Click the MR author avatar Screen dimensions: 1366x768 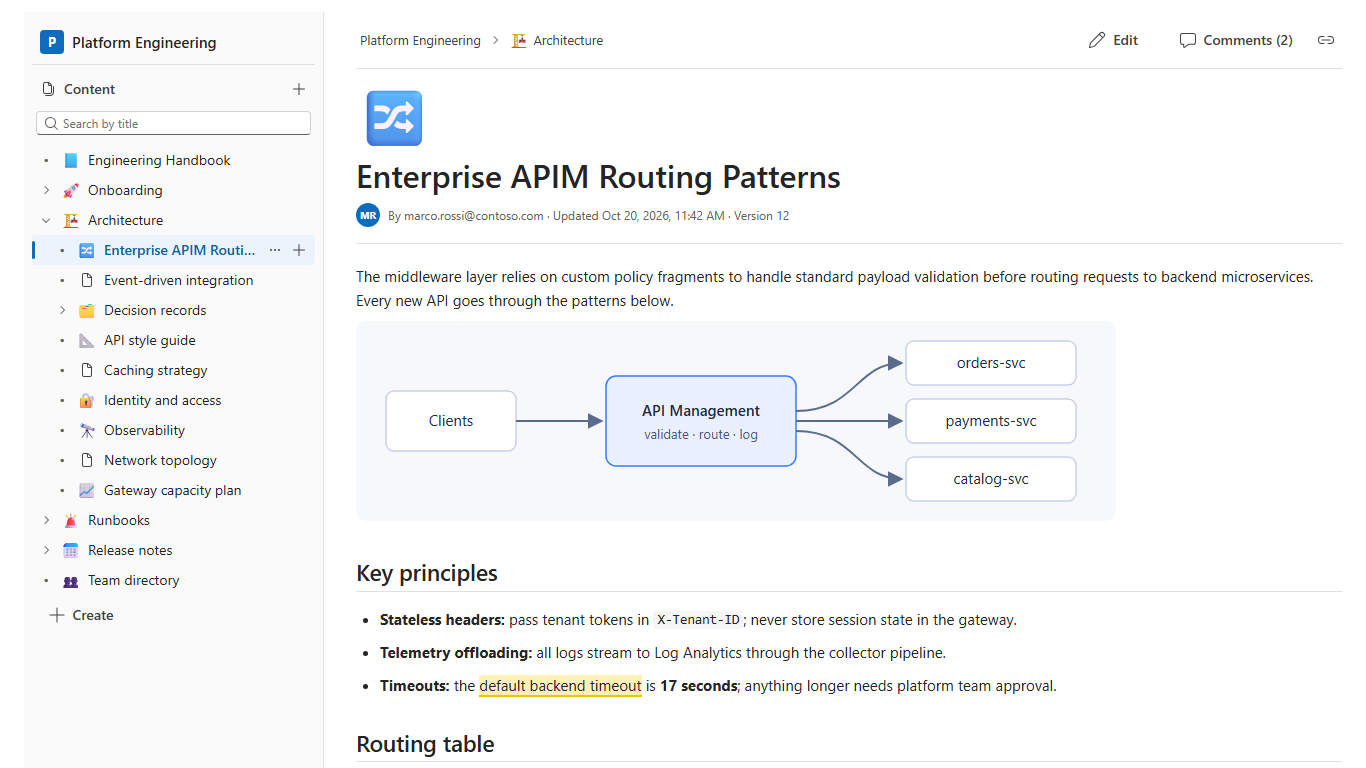coord(368,215)
